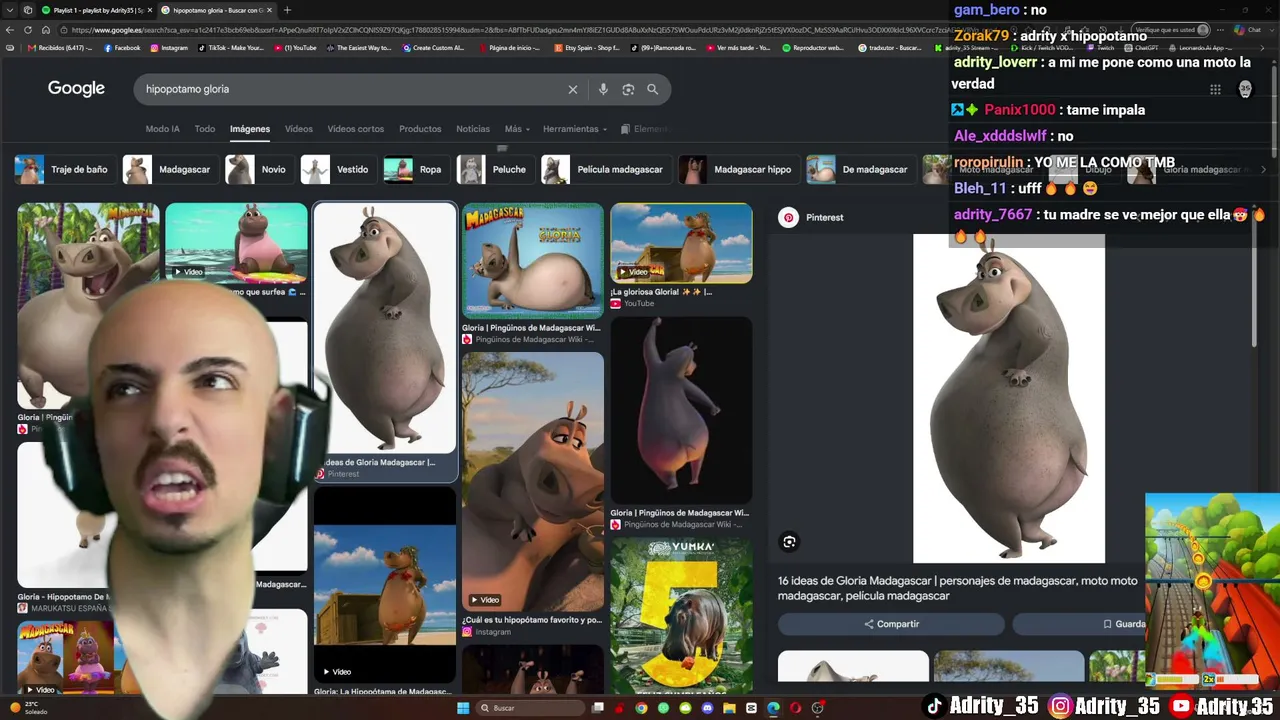Open the Google apps grid
Image resolution: width=1280 pixels, height=720 pixels.
pyautogui.click(x=1215, y=90)
